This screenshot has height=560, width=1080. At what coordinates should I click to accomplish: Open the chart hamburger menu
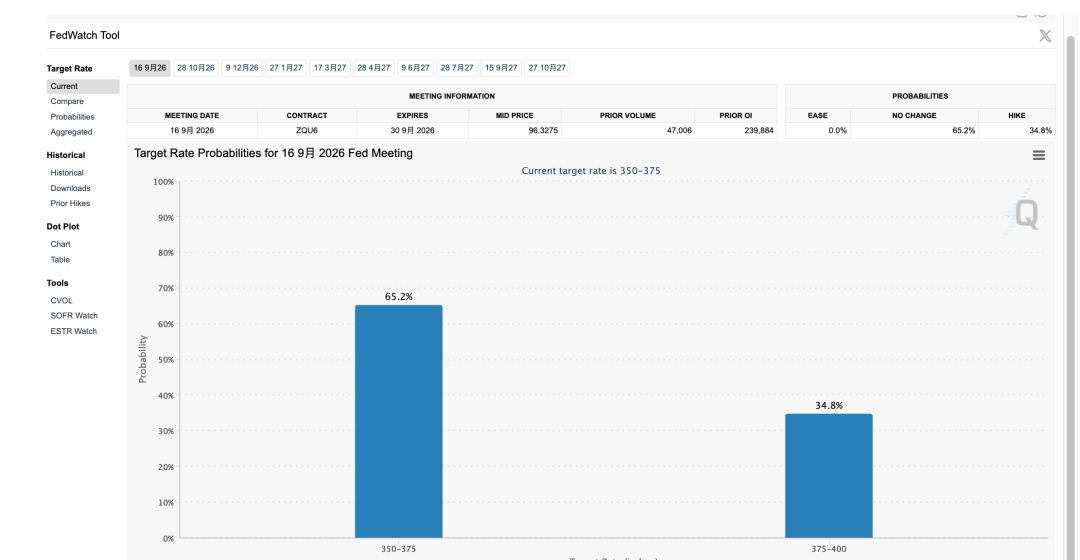pyautogui.click(x=1039, y=156)
